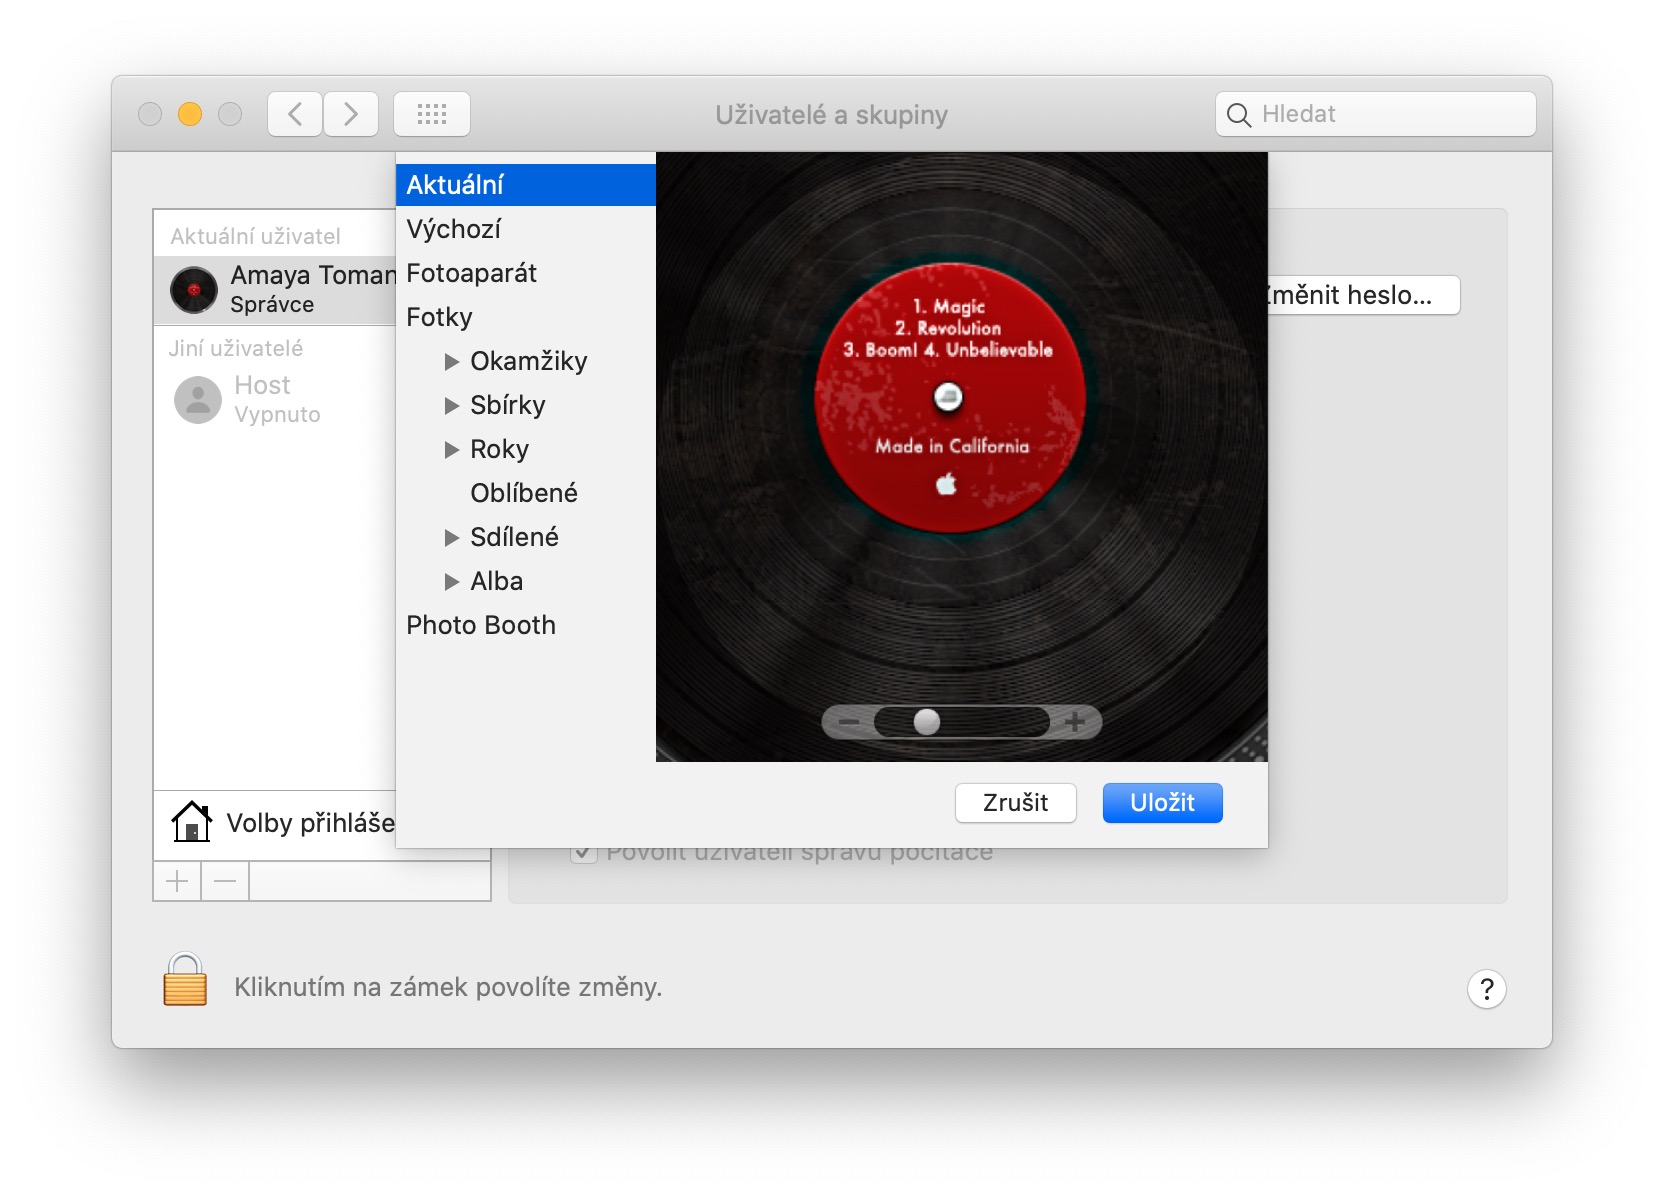Expand the Okamžiky disclosure triangle
The height and width of the screenshot is (1196, 1664).
point(451,361)
